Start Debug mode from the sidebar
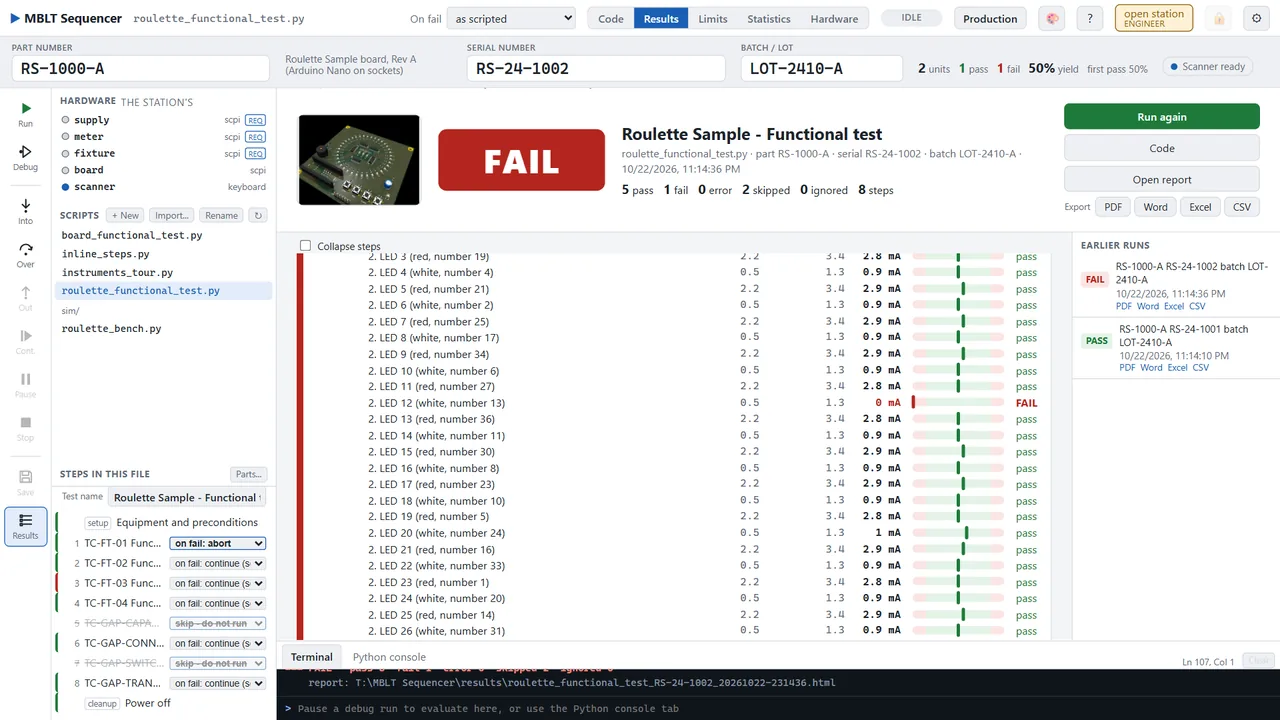1280x720 pixels. (25, 158)
